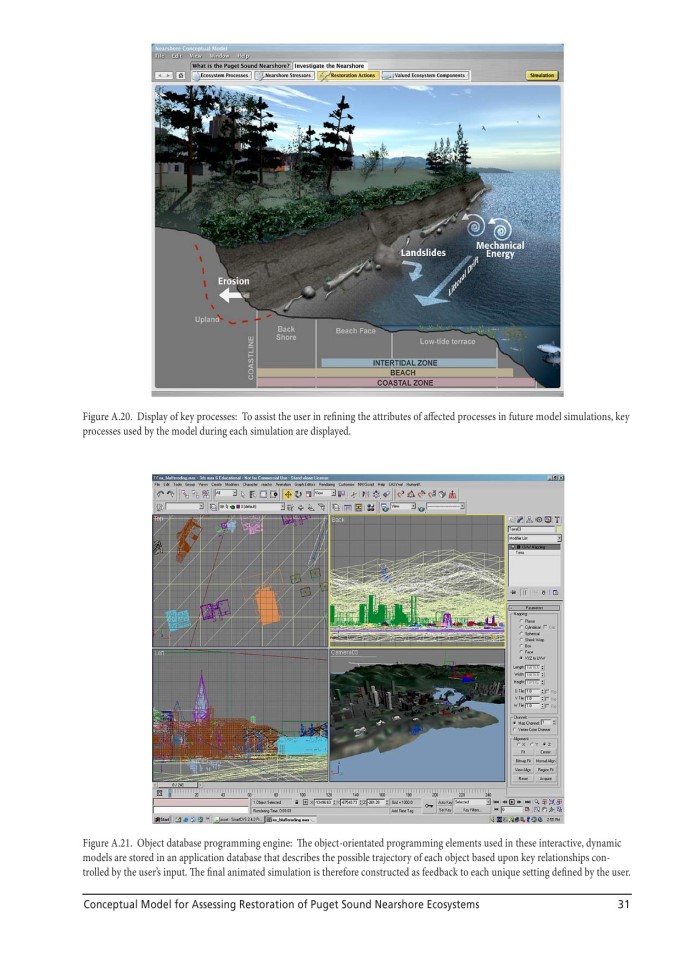Switch to the Motion command panel tab

(x=539, y=519)
